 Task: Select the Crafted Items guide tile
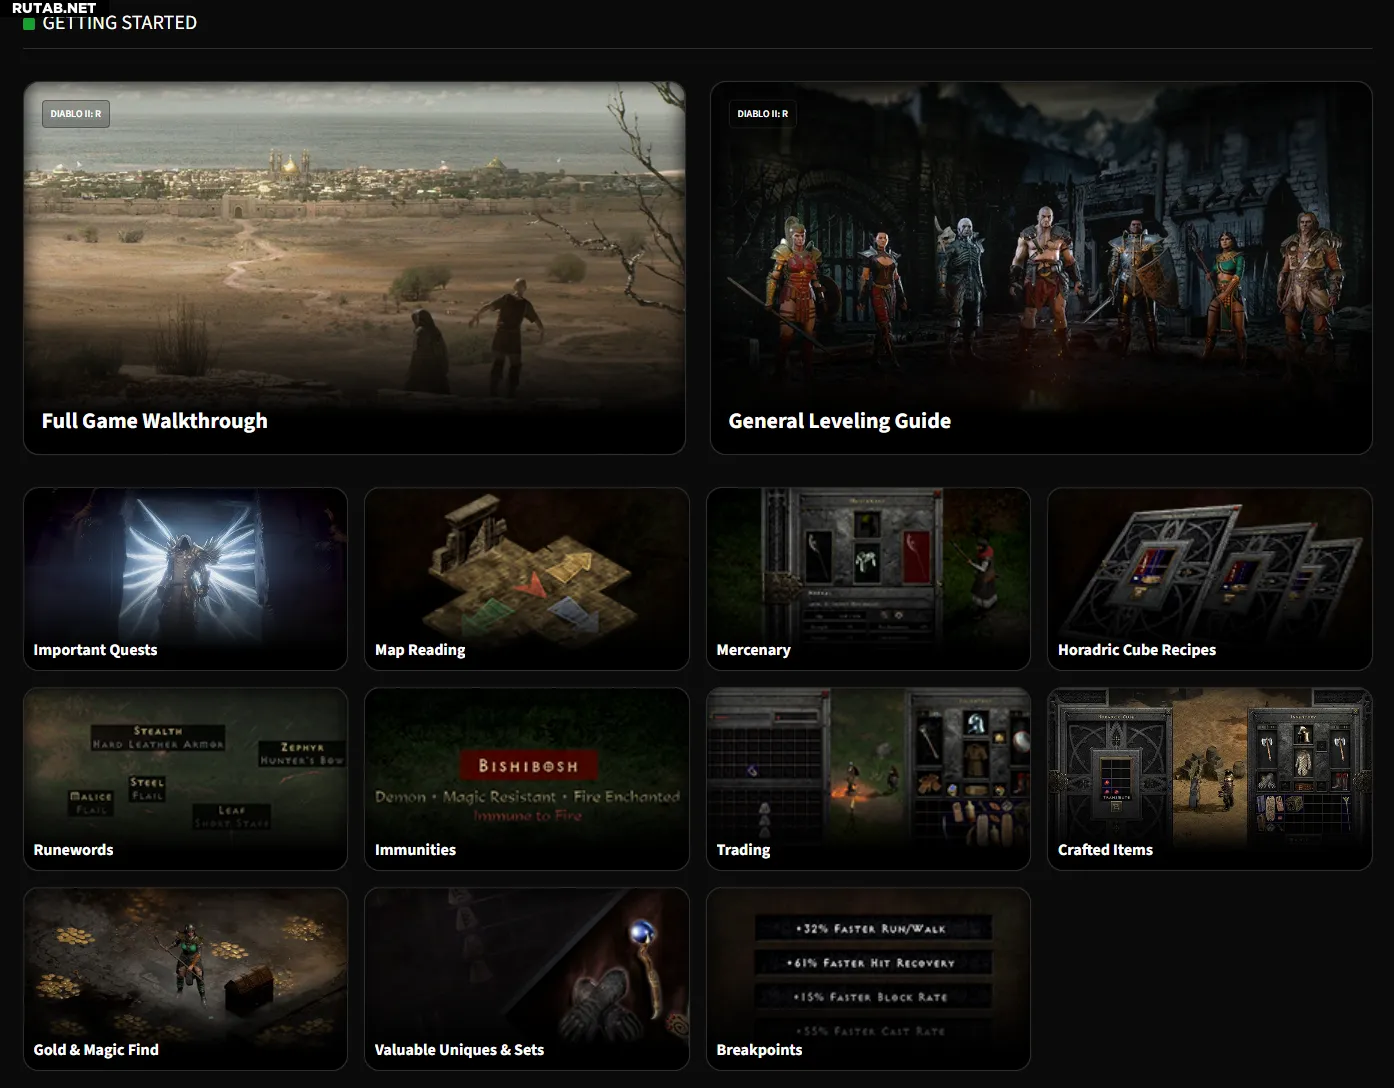(1209, 777)
